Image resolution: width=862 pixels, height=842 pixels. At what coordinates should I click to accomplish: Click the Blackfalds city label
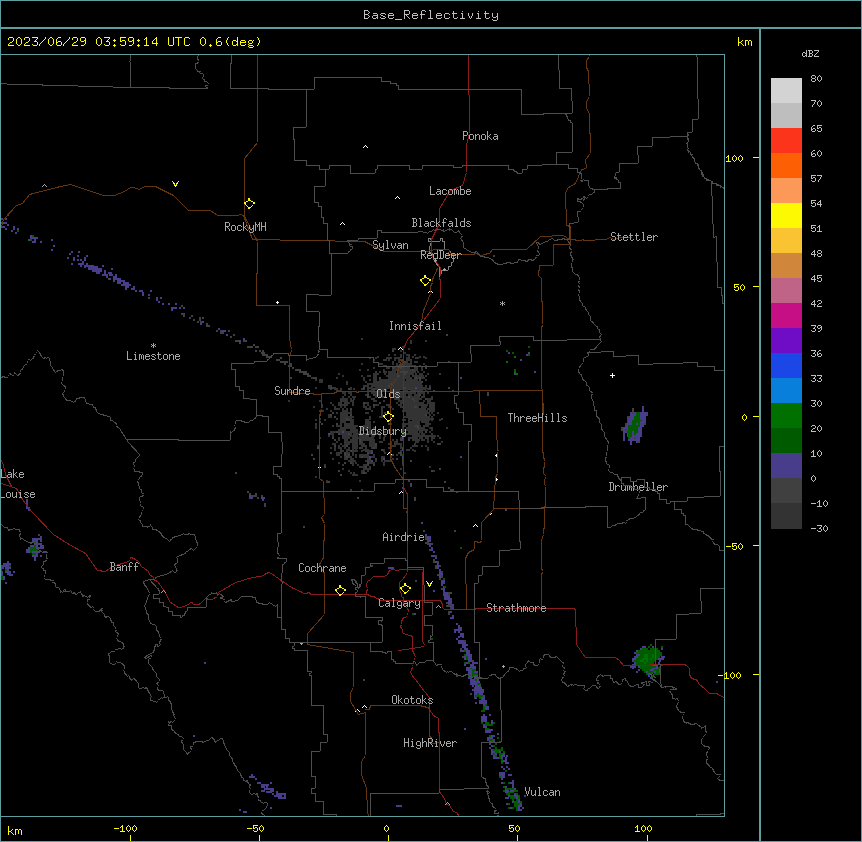point(441,223)
